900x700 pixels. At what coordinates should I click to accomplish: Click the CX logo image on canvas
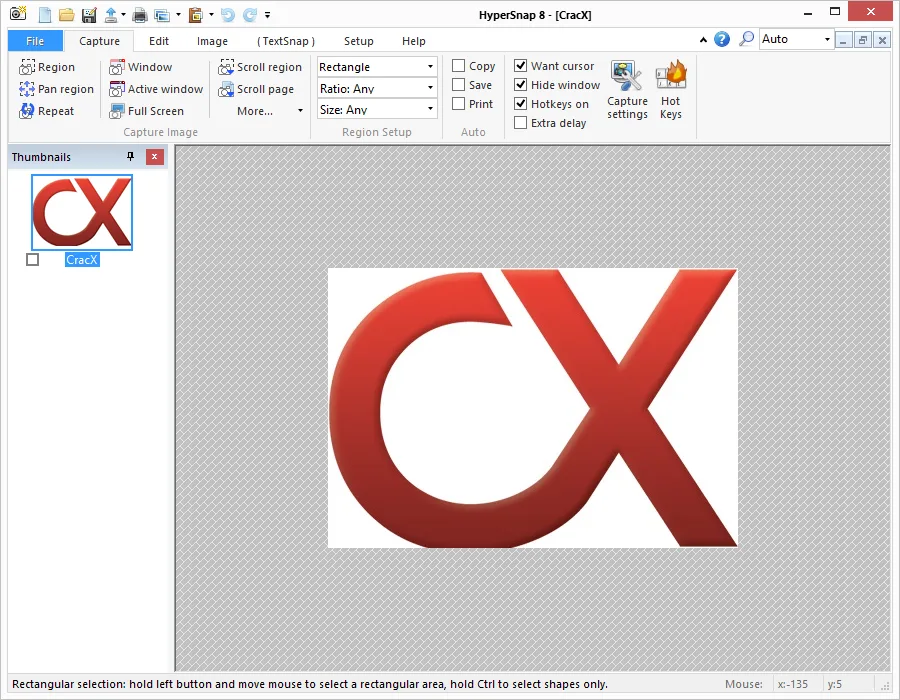click(x=533, y=408)
